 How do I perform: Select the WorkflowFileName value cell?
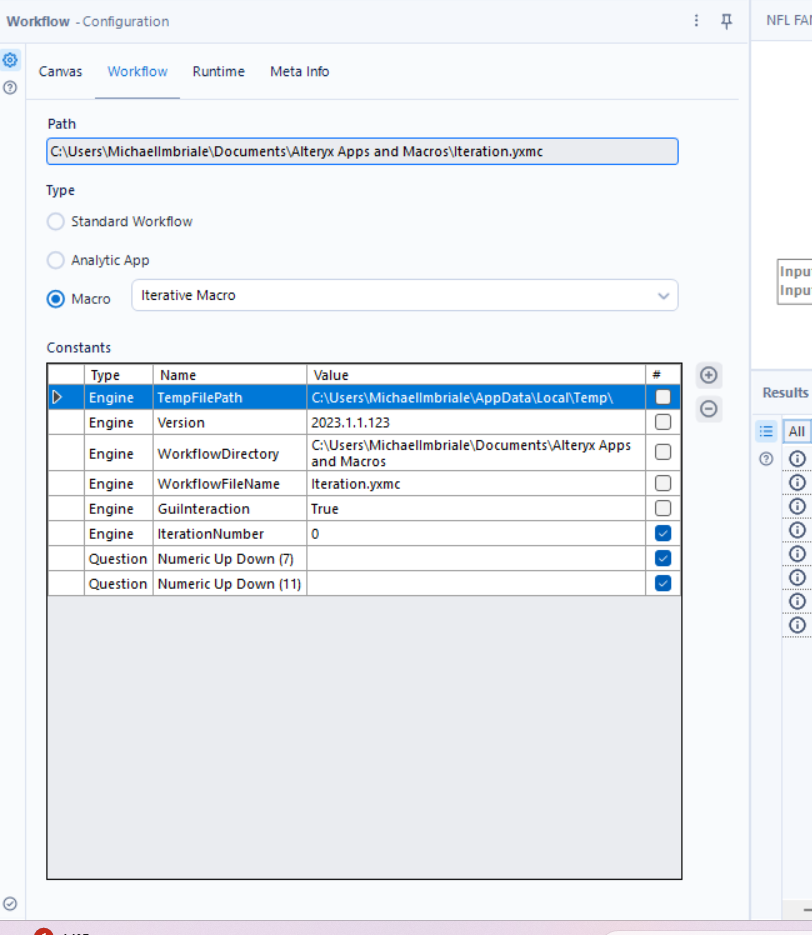475,484
